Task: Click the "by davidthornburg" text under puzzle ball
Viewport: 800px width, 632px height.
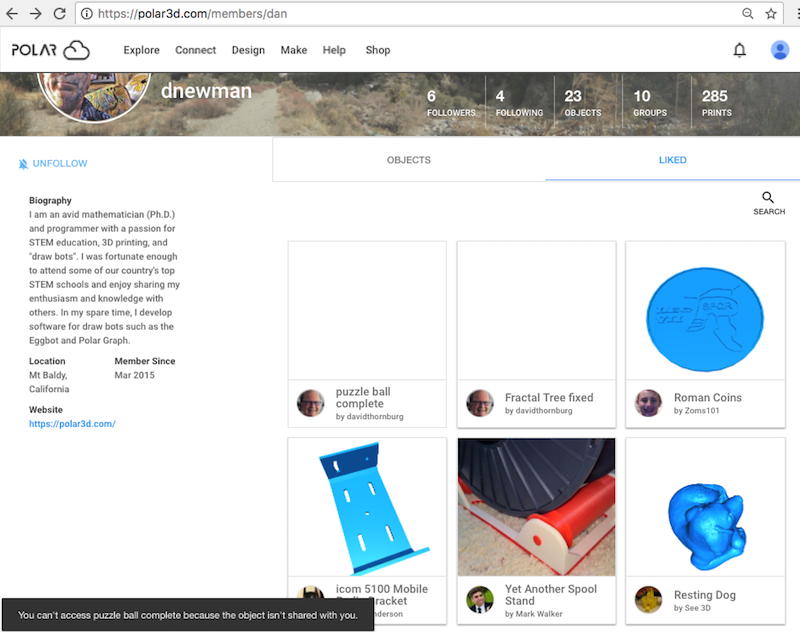Action: pyautogui.click(x=369, y=417)
